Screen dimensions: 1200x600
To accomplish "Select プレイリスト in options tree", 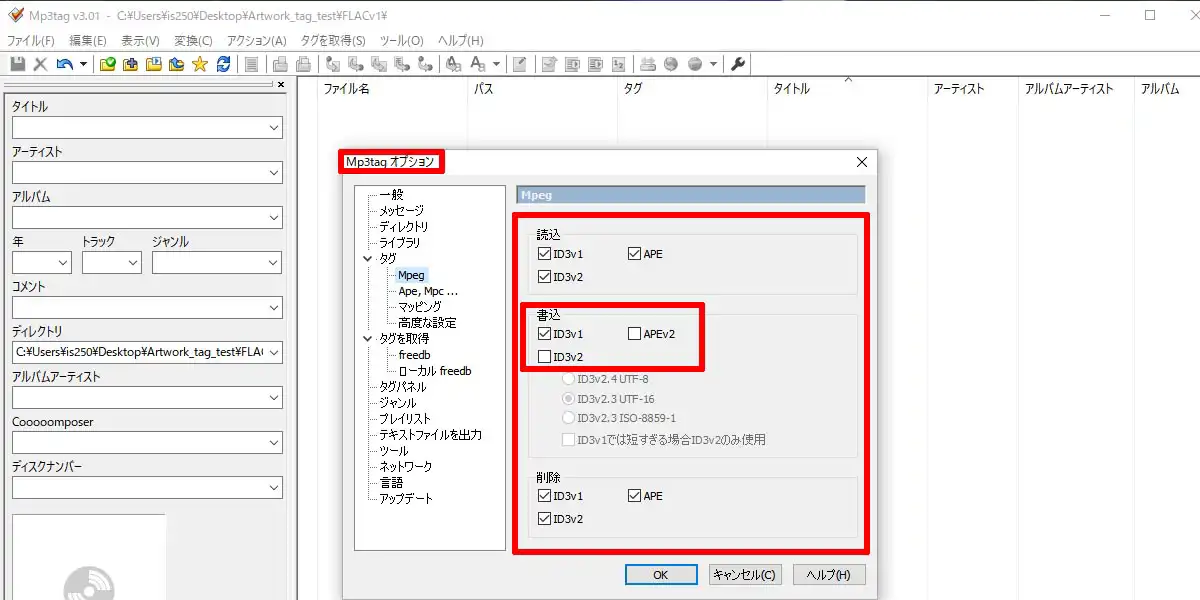I will (405, 419).
